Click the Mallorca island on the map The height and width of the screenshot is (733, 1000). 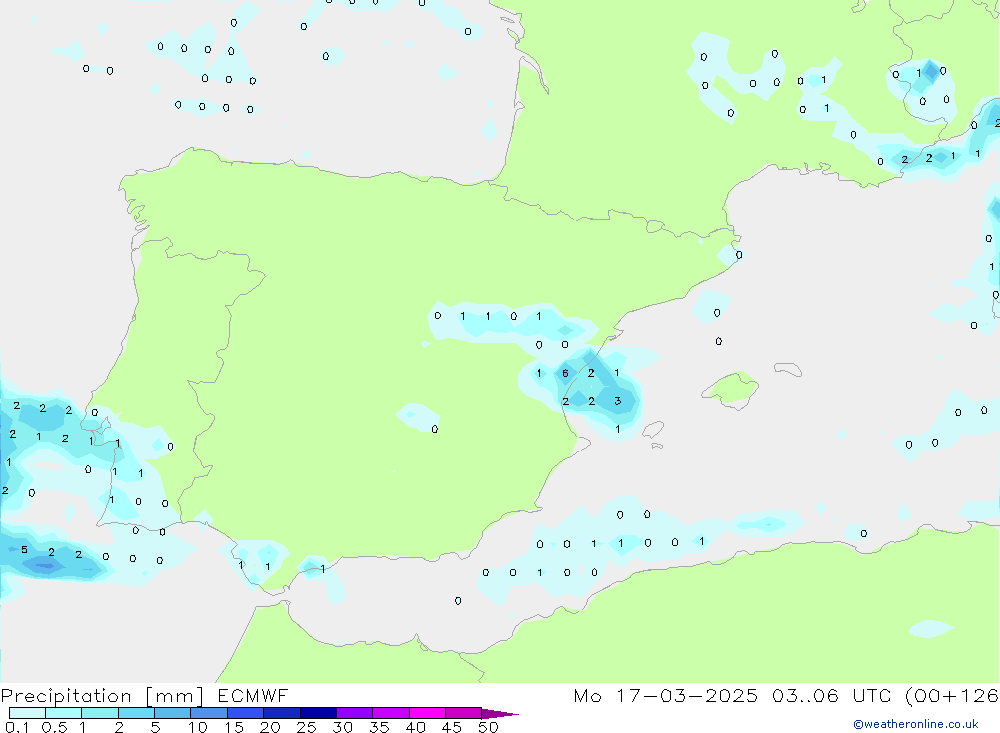pos(731,388)
